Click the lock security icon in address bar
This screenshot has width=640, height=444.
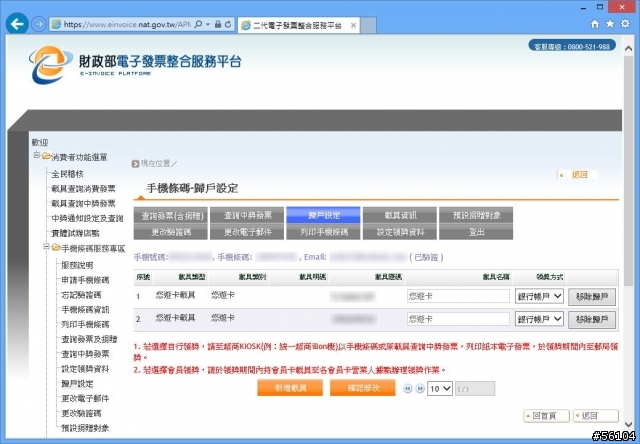(218, 24)
